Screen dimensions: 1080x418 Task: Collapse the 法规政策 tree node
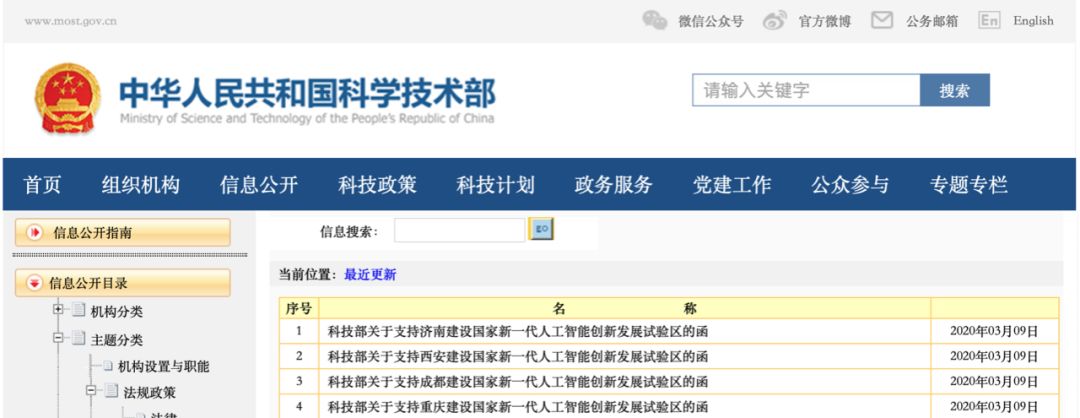tap(91, 390)
